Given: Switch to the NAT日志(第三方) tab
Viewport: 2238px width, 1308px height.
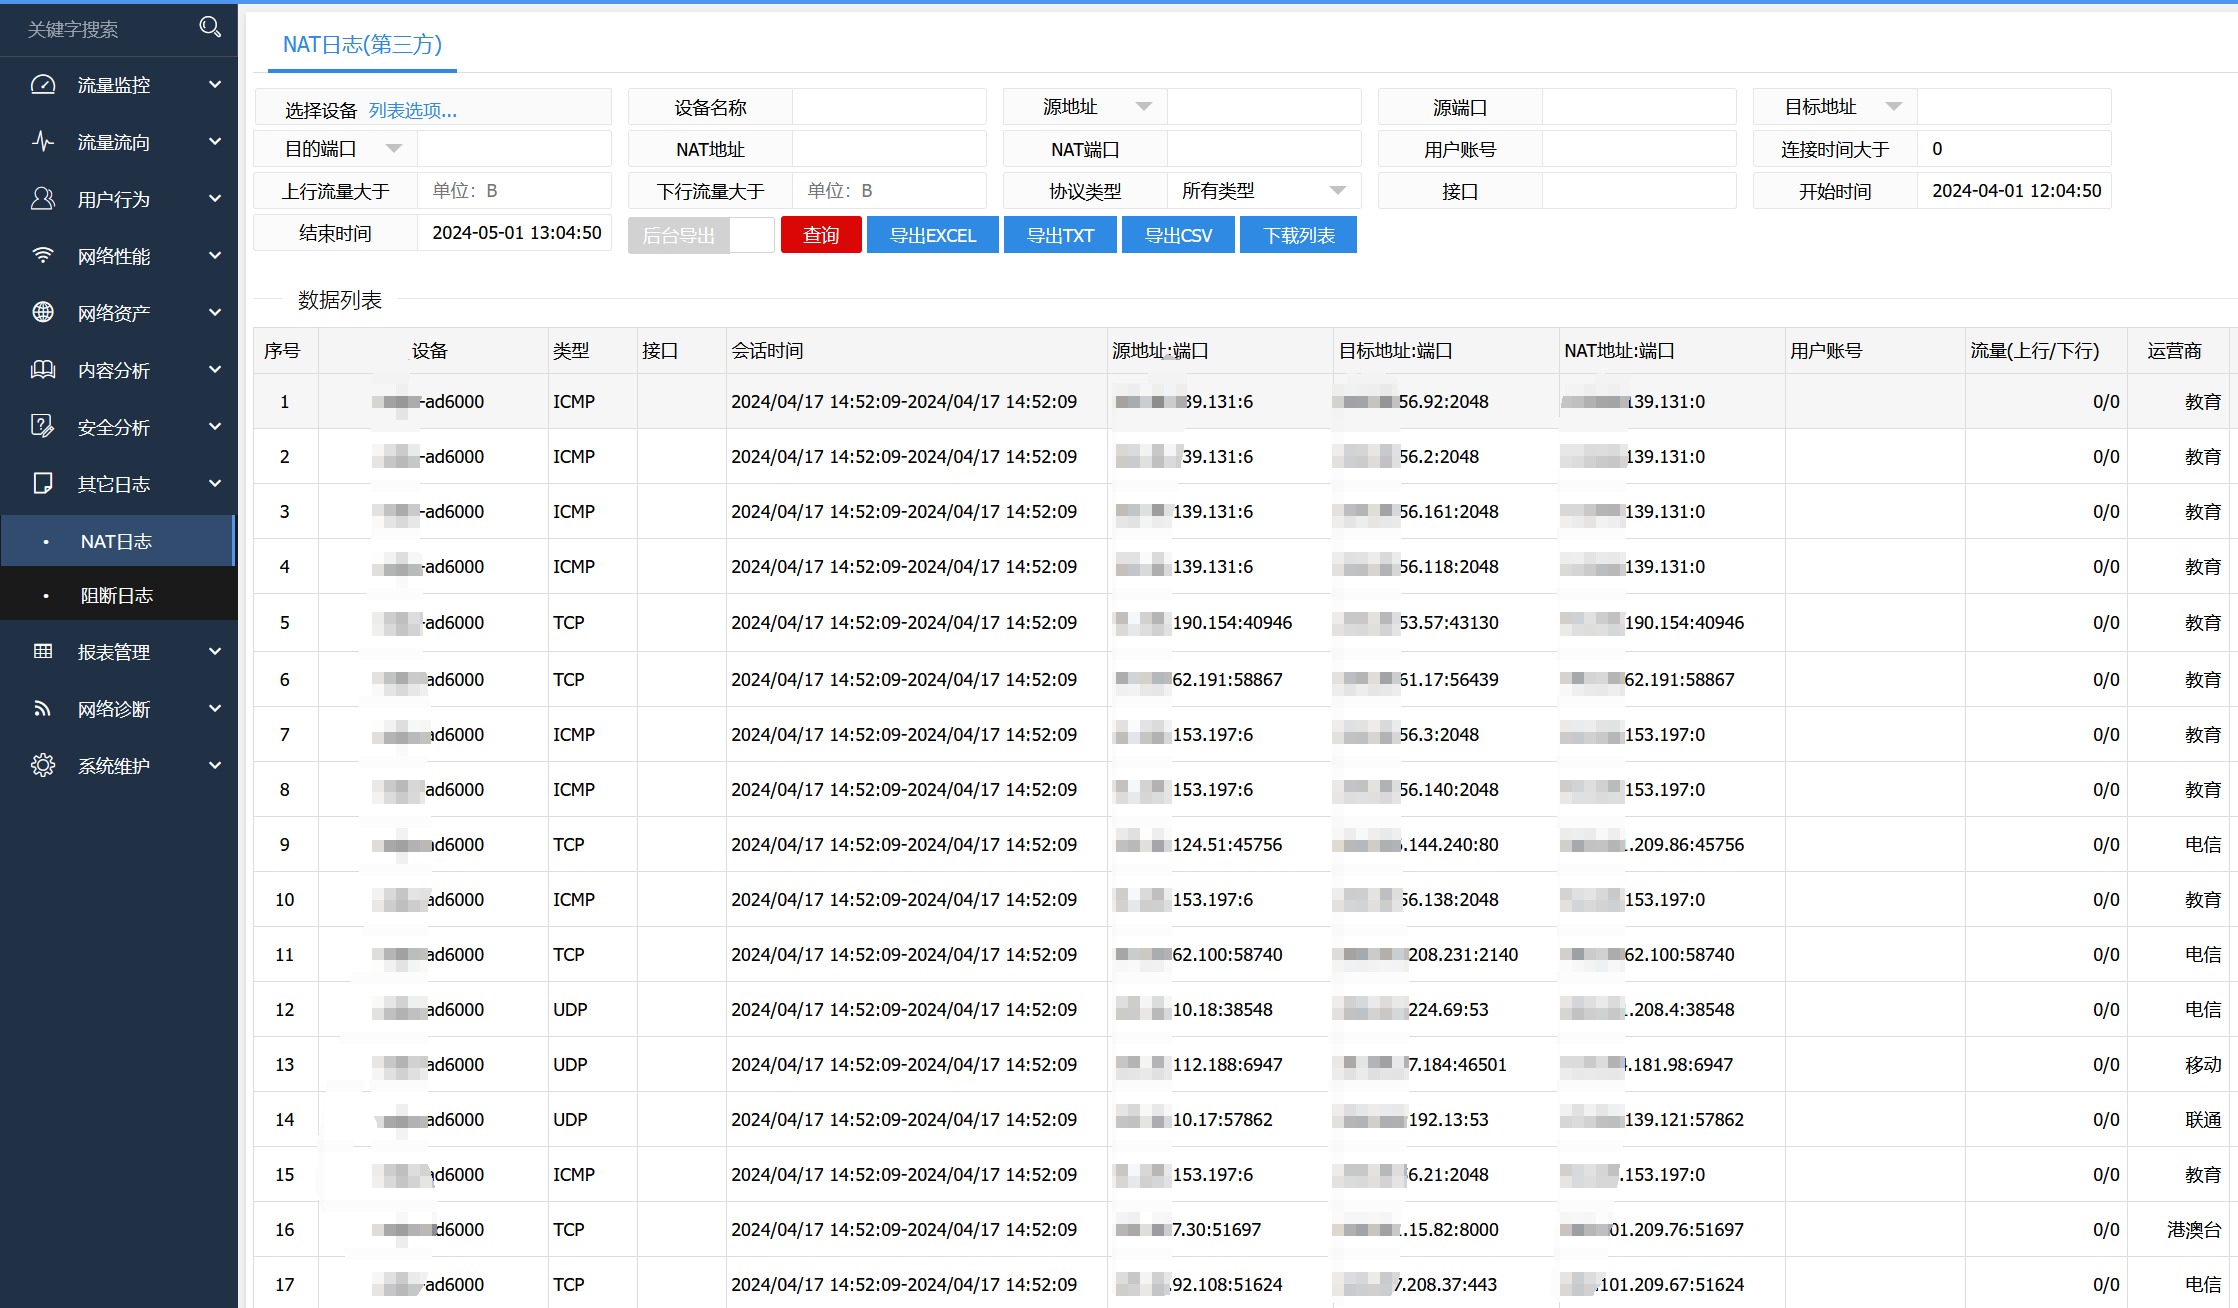Looking at the screenshot, I should click(x=362, y=45).
